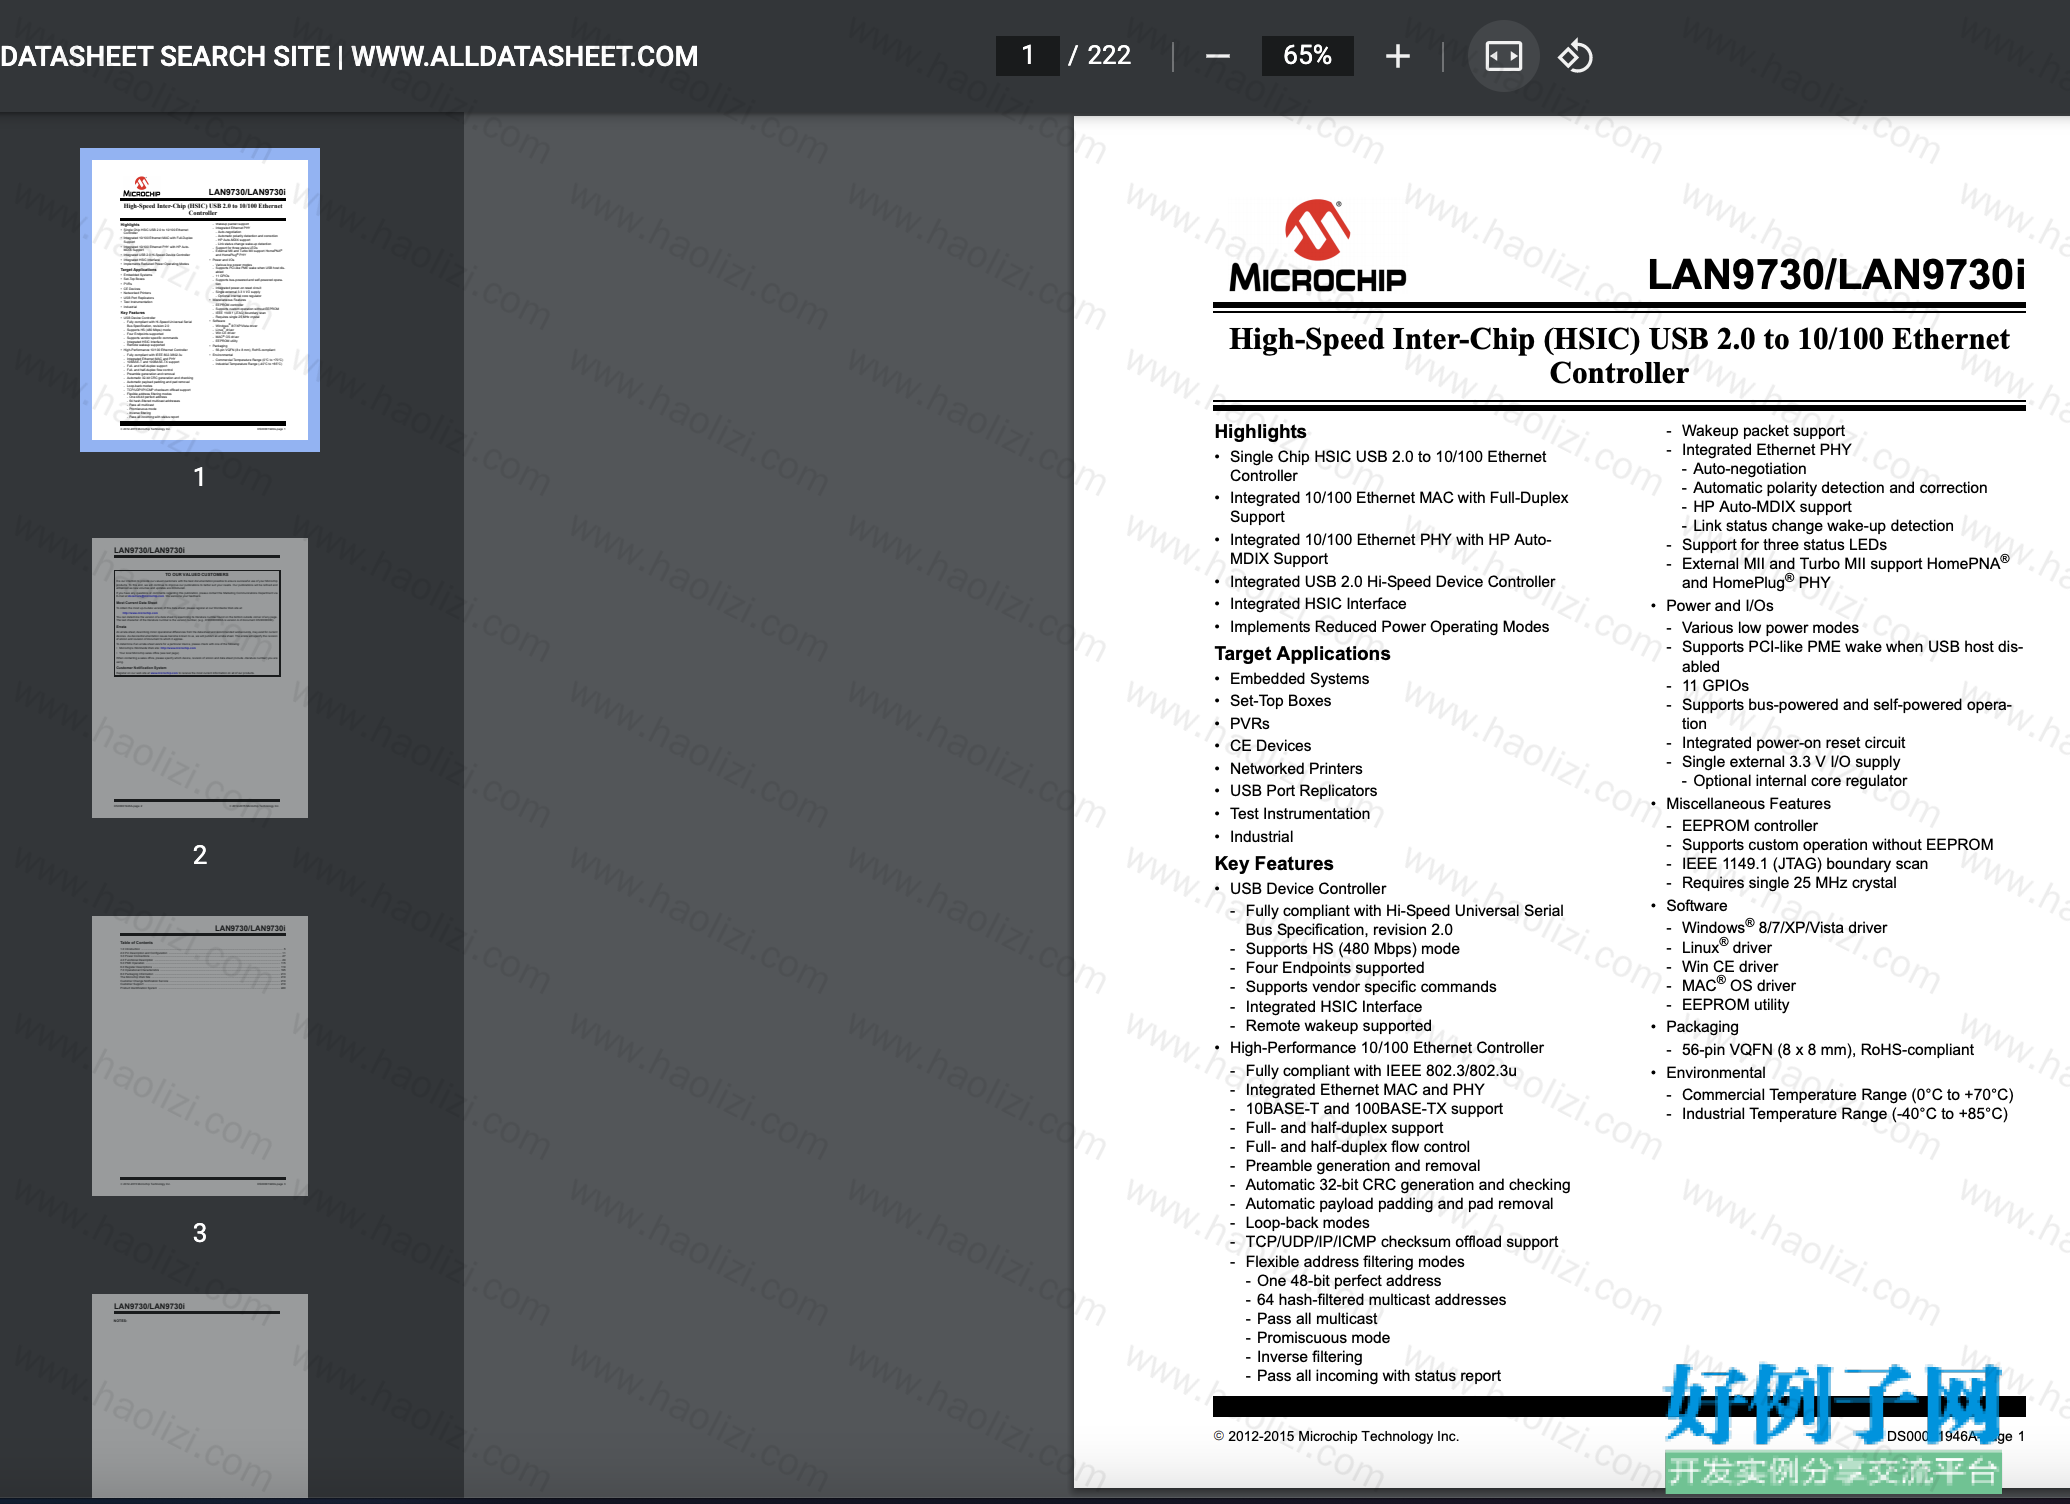Click the 'Embedded Systems' list item
This screenshot has height=1504, width=2070.
pyautogui.click(x=1299, y=678)
